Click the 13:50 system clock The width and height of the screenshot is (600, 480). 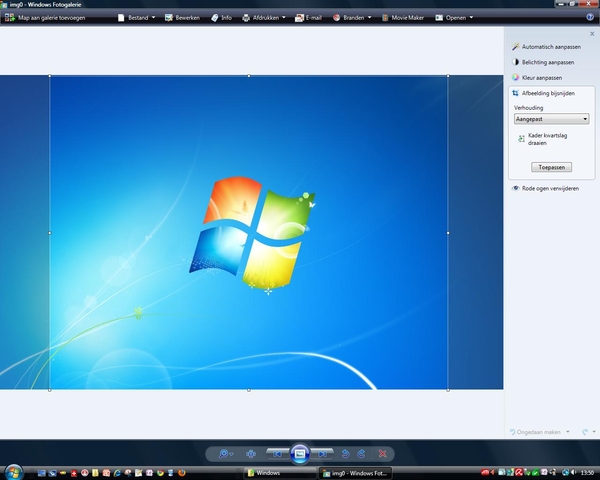click(587, 473)
